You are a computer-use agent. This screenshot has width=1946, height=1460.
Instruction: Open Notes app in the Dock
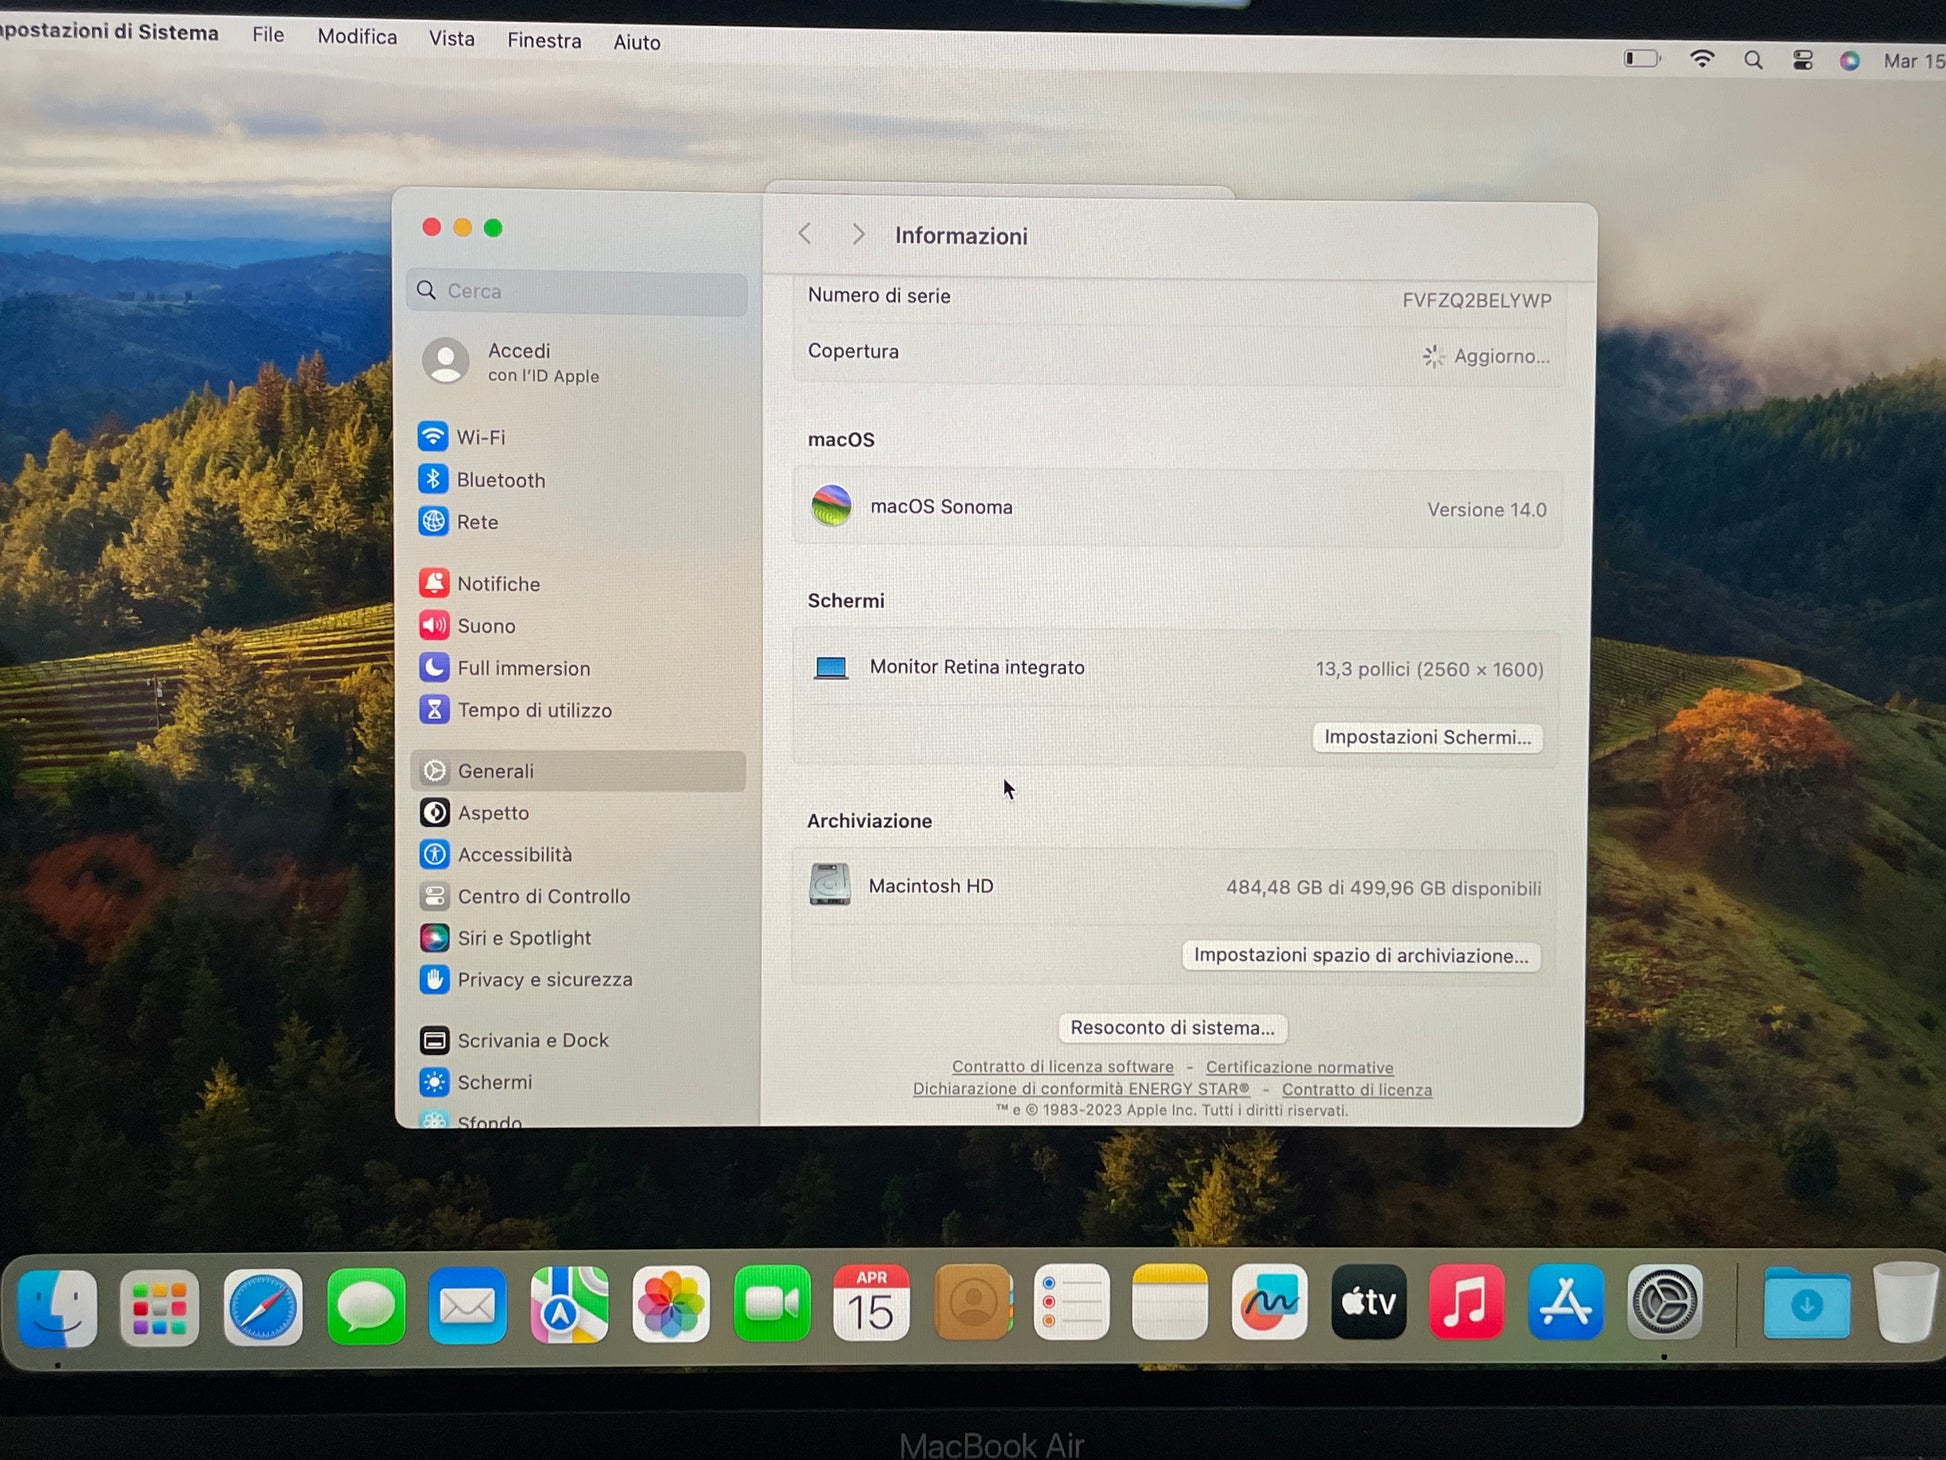click(1170, 1302)
